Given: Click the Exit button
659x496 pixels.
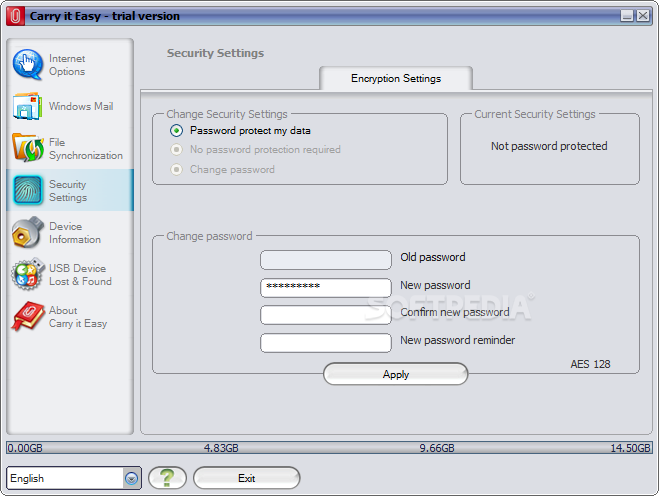Looking at the screenshot, I should click(x=247, y=478).
